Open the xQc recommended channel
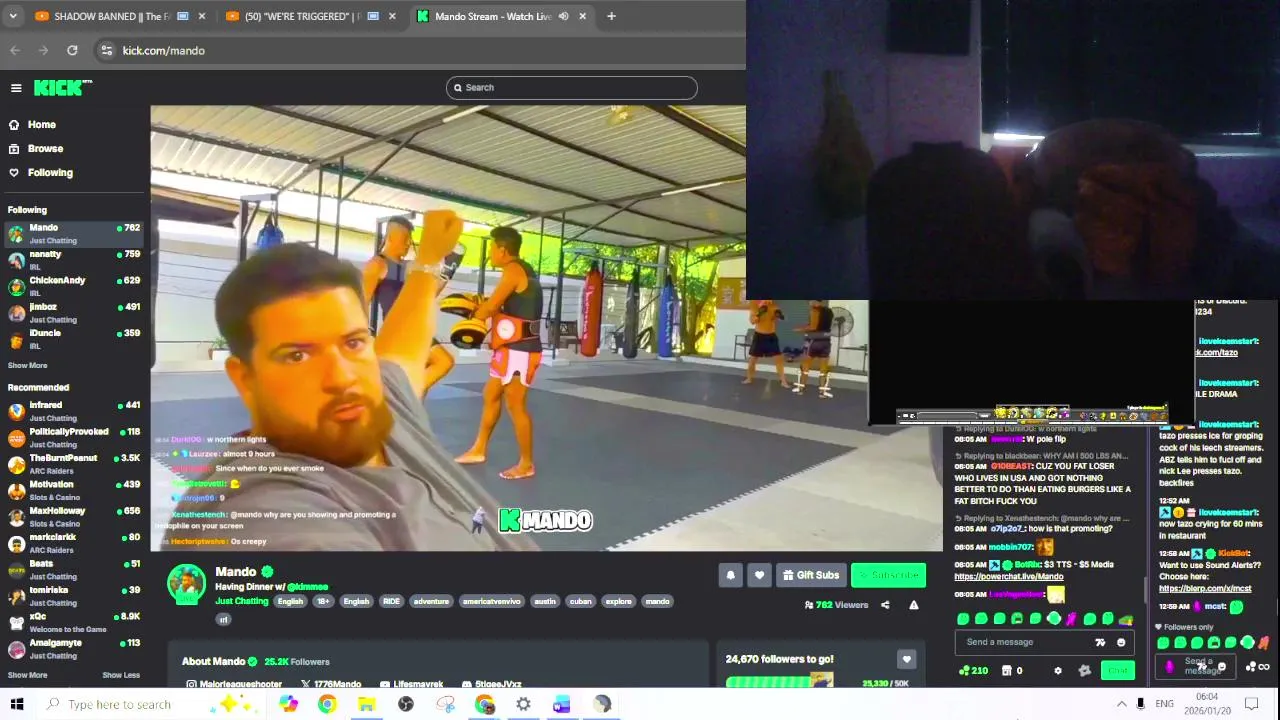 [72, 622]
